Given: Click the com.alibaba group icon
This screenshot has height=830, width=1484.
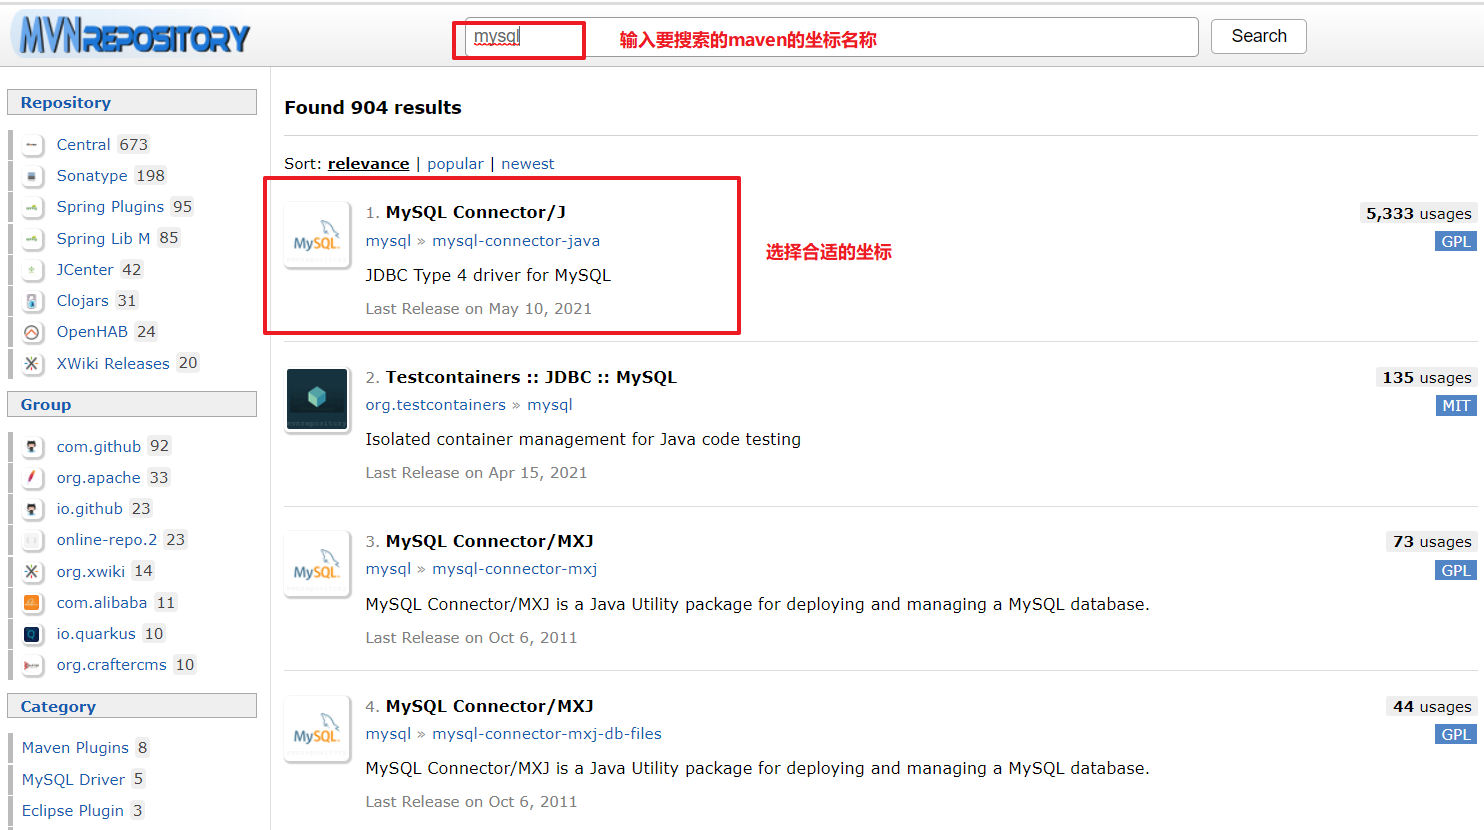Looking at the screenshot, I should point(32,603).
